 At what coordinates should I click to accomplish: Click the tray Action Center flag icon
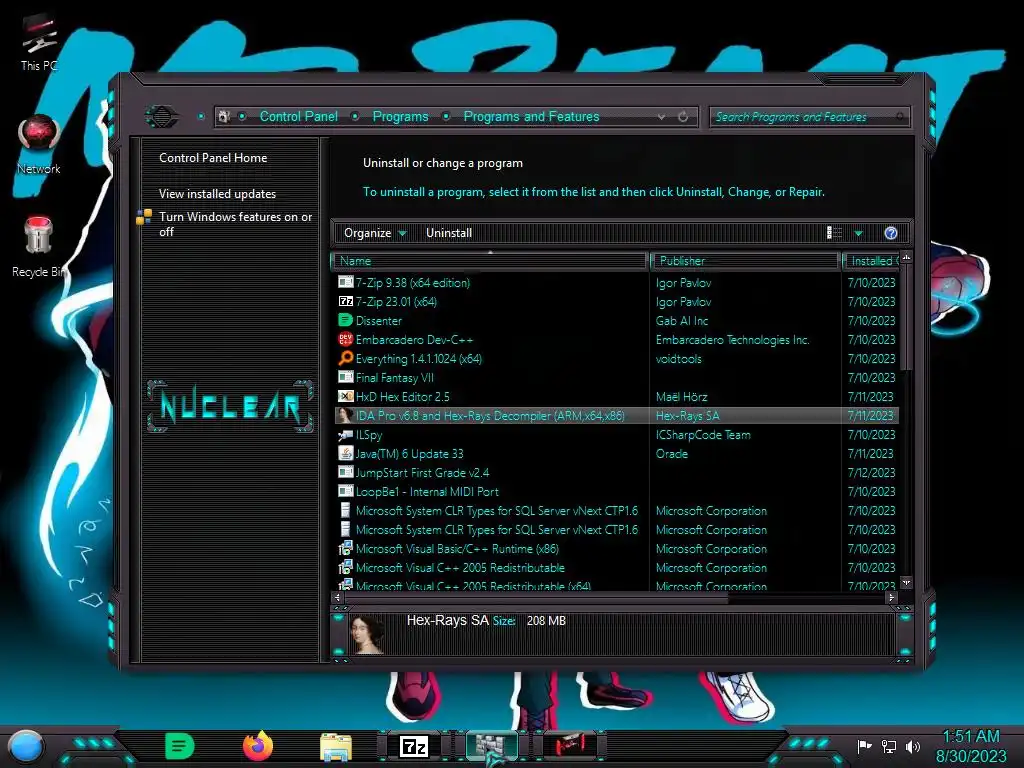click(864, 746)
